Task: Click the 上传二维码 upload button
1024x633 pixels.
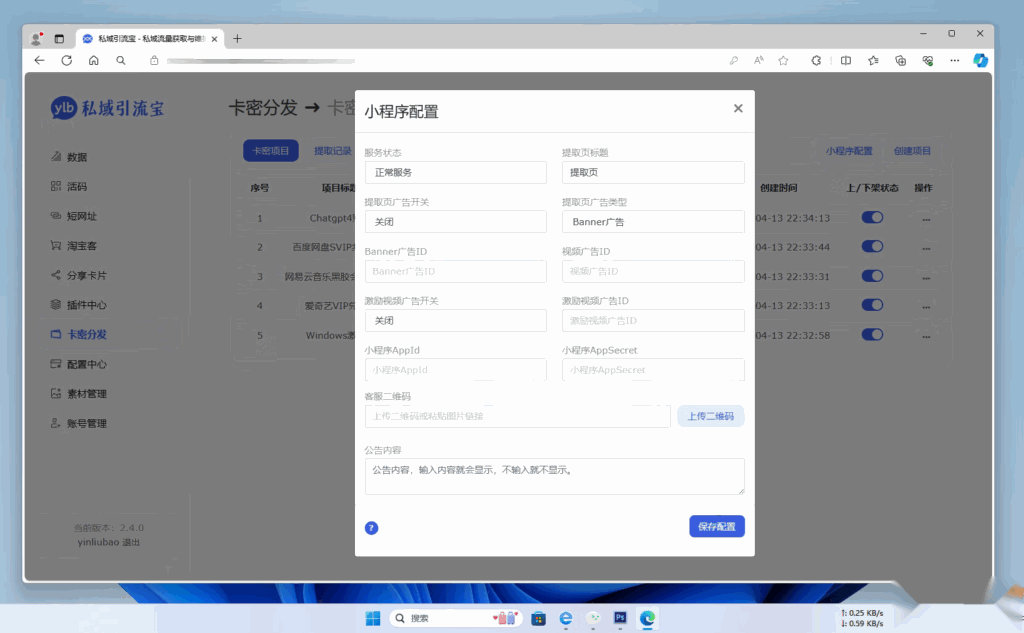Action: click(710, 415)
